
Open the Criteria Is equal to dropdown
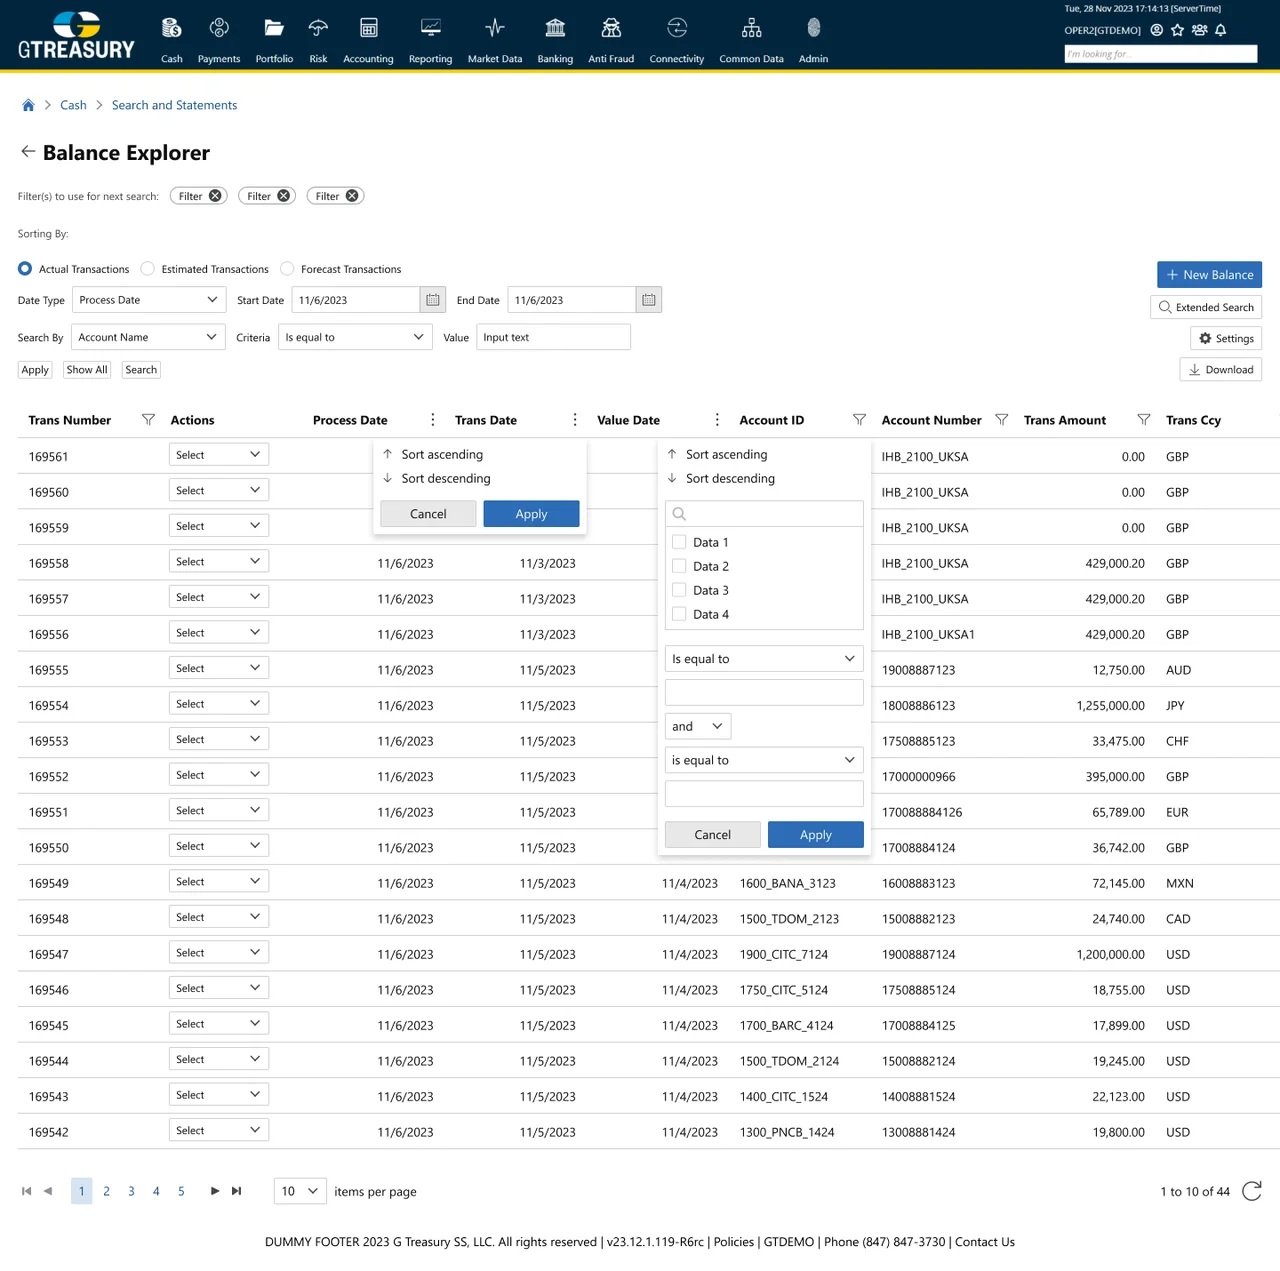tap(355, 337)
